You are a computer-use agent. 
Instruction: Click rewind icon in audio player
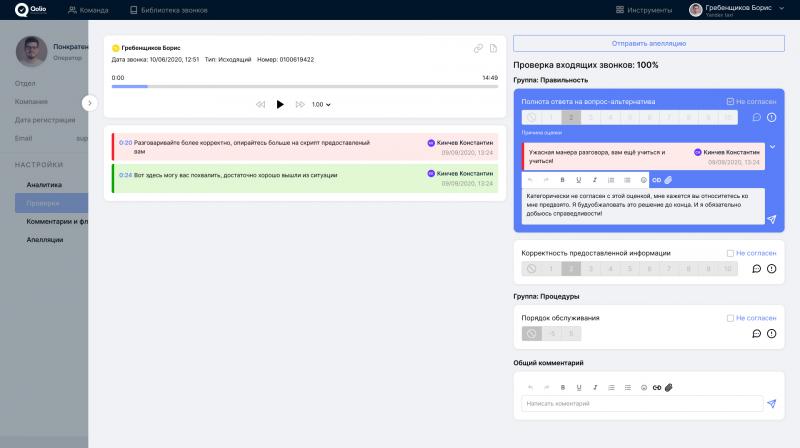(260, 104)
